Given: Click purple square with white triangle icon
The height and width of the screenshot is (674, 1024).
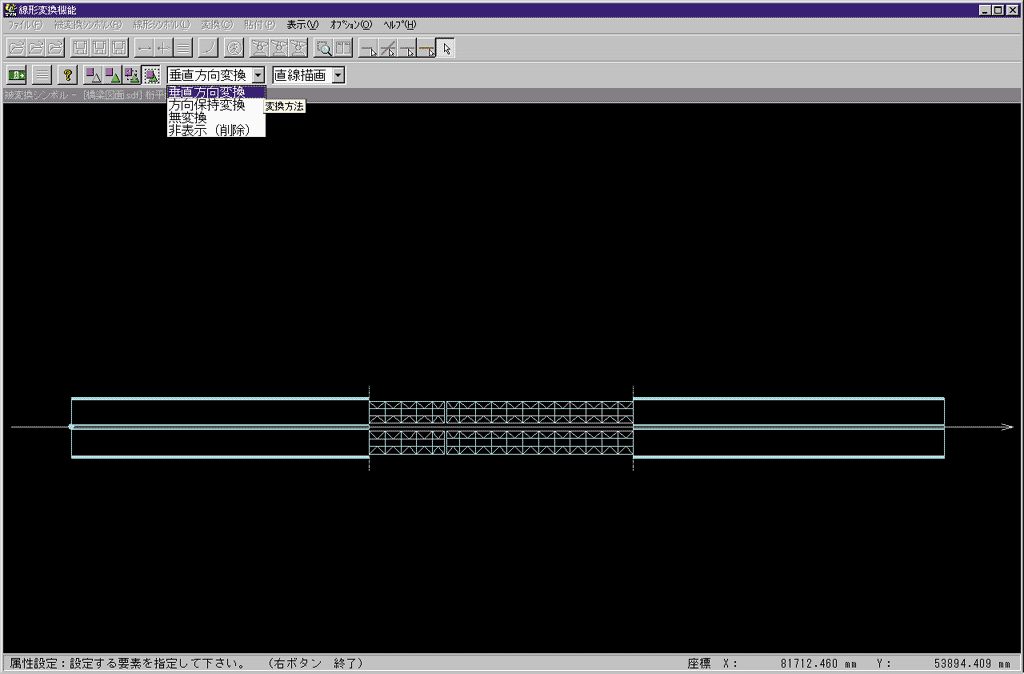Looking at the screenshot, I should (93, 75).
